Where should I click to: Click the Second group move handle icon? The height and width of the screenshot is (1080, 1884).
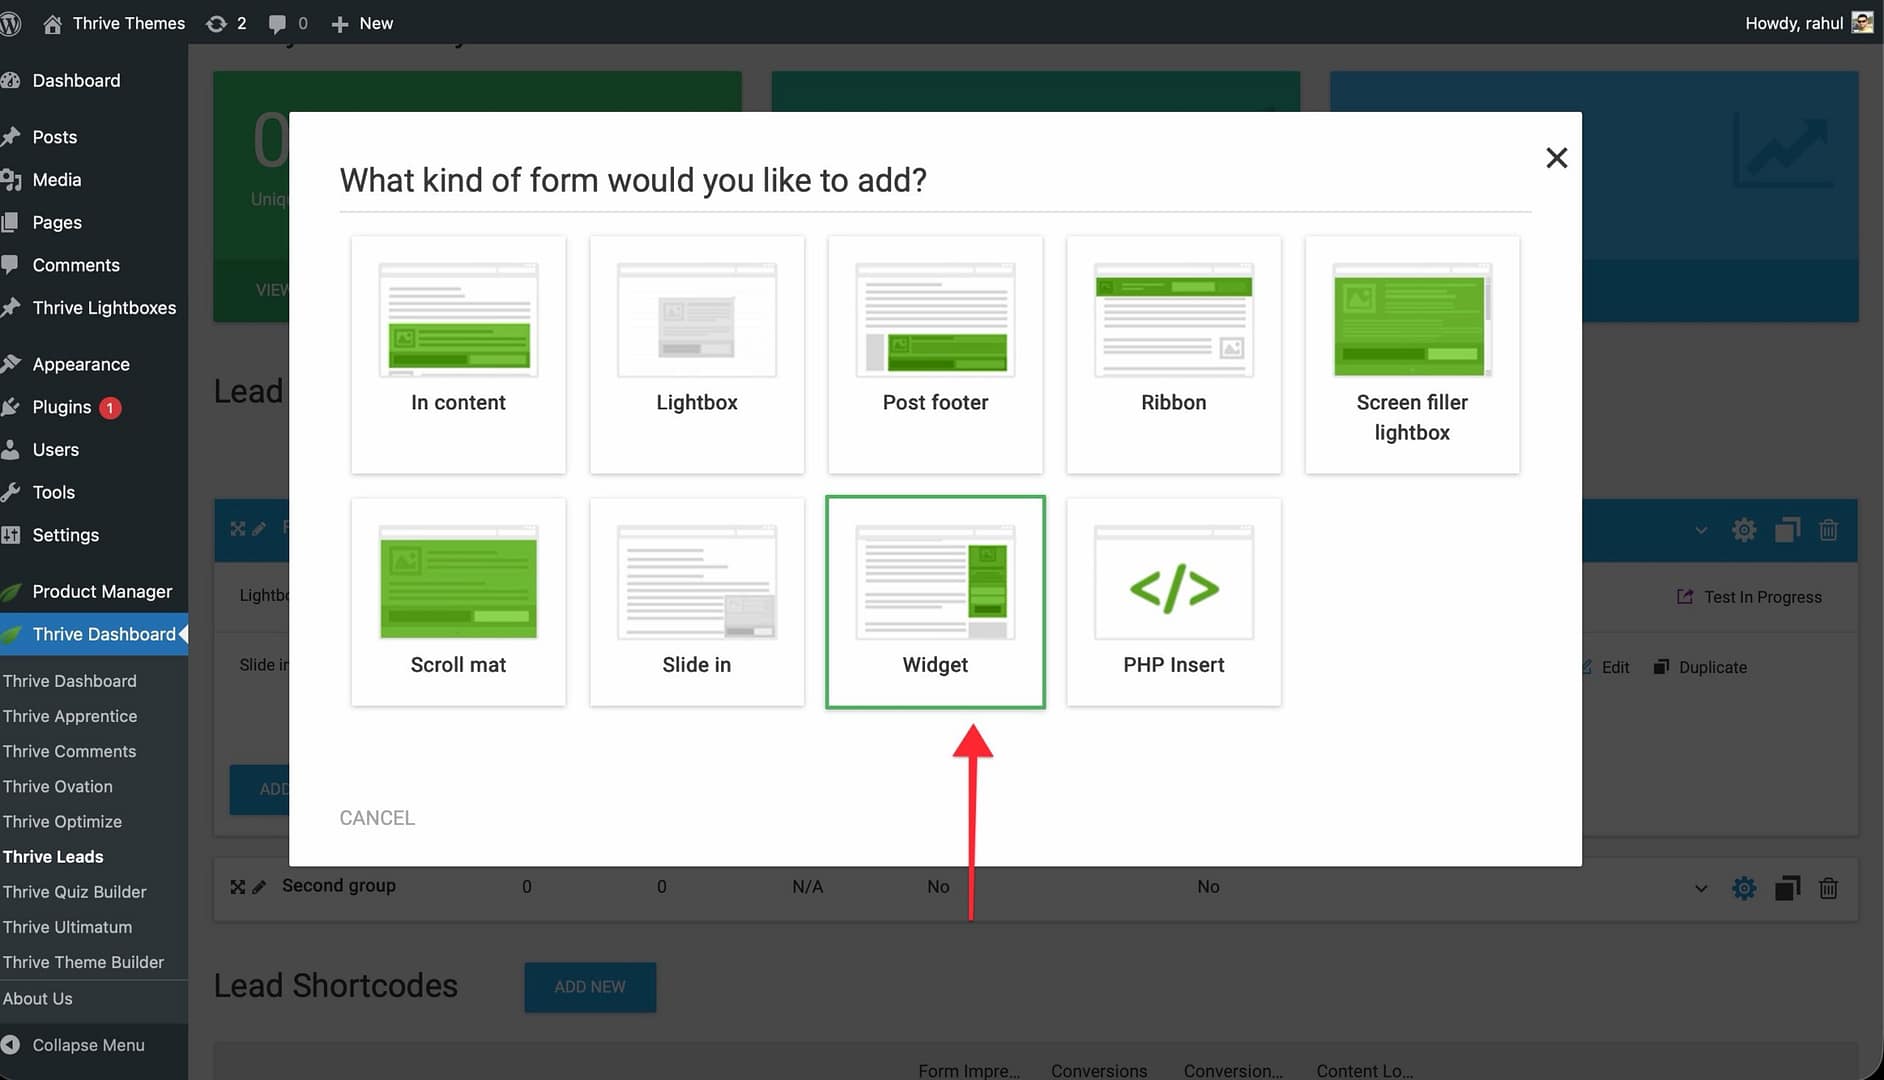click(x=237, y=887)
